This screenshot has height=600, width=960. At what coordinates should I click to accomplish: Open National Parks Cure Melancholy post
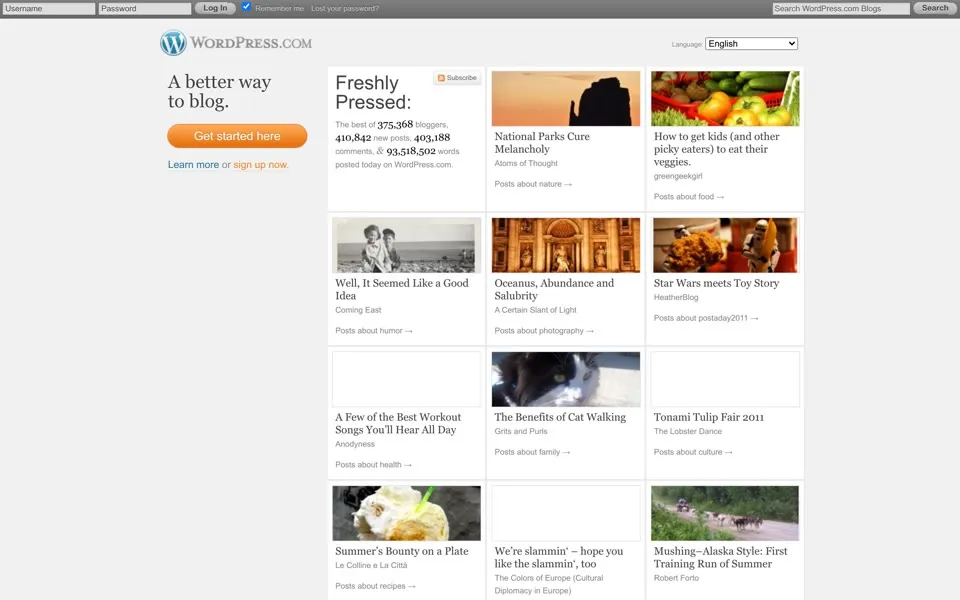coord(542,143)
